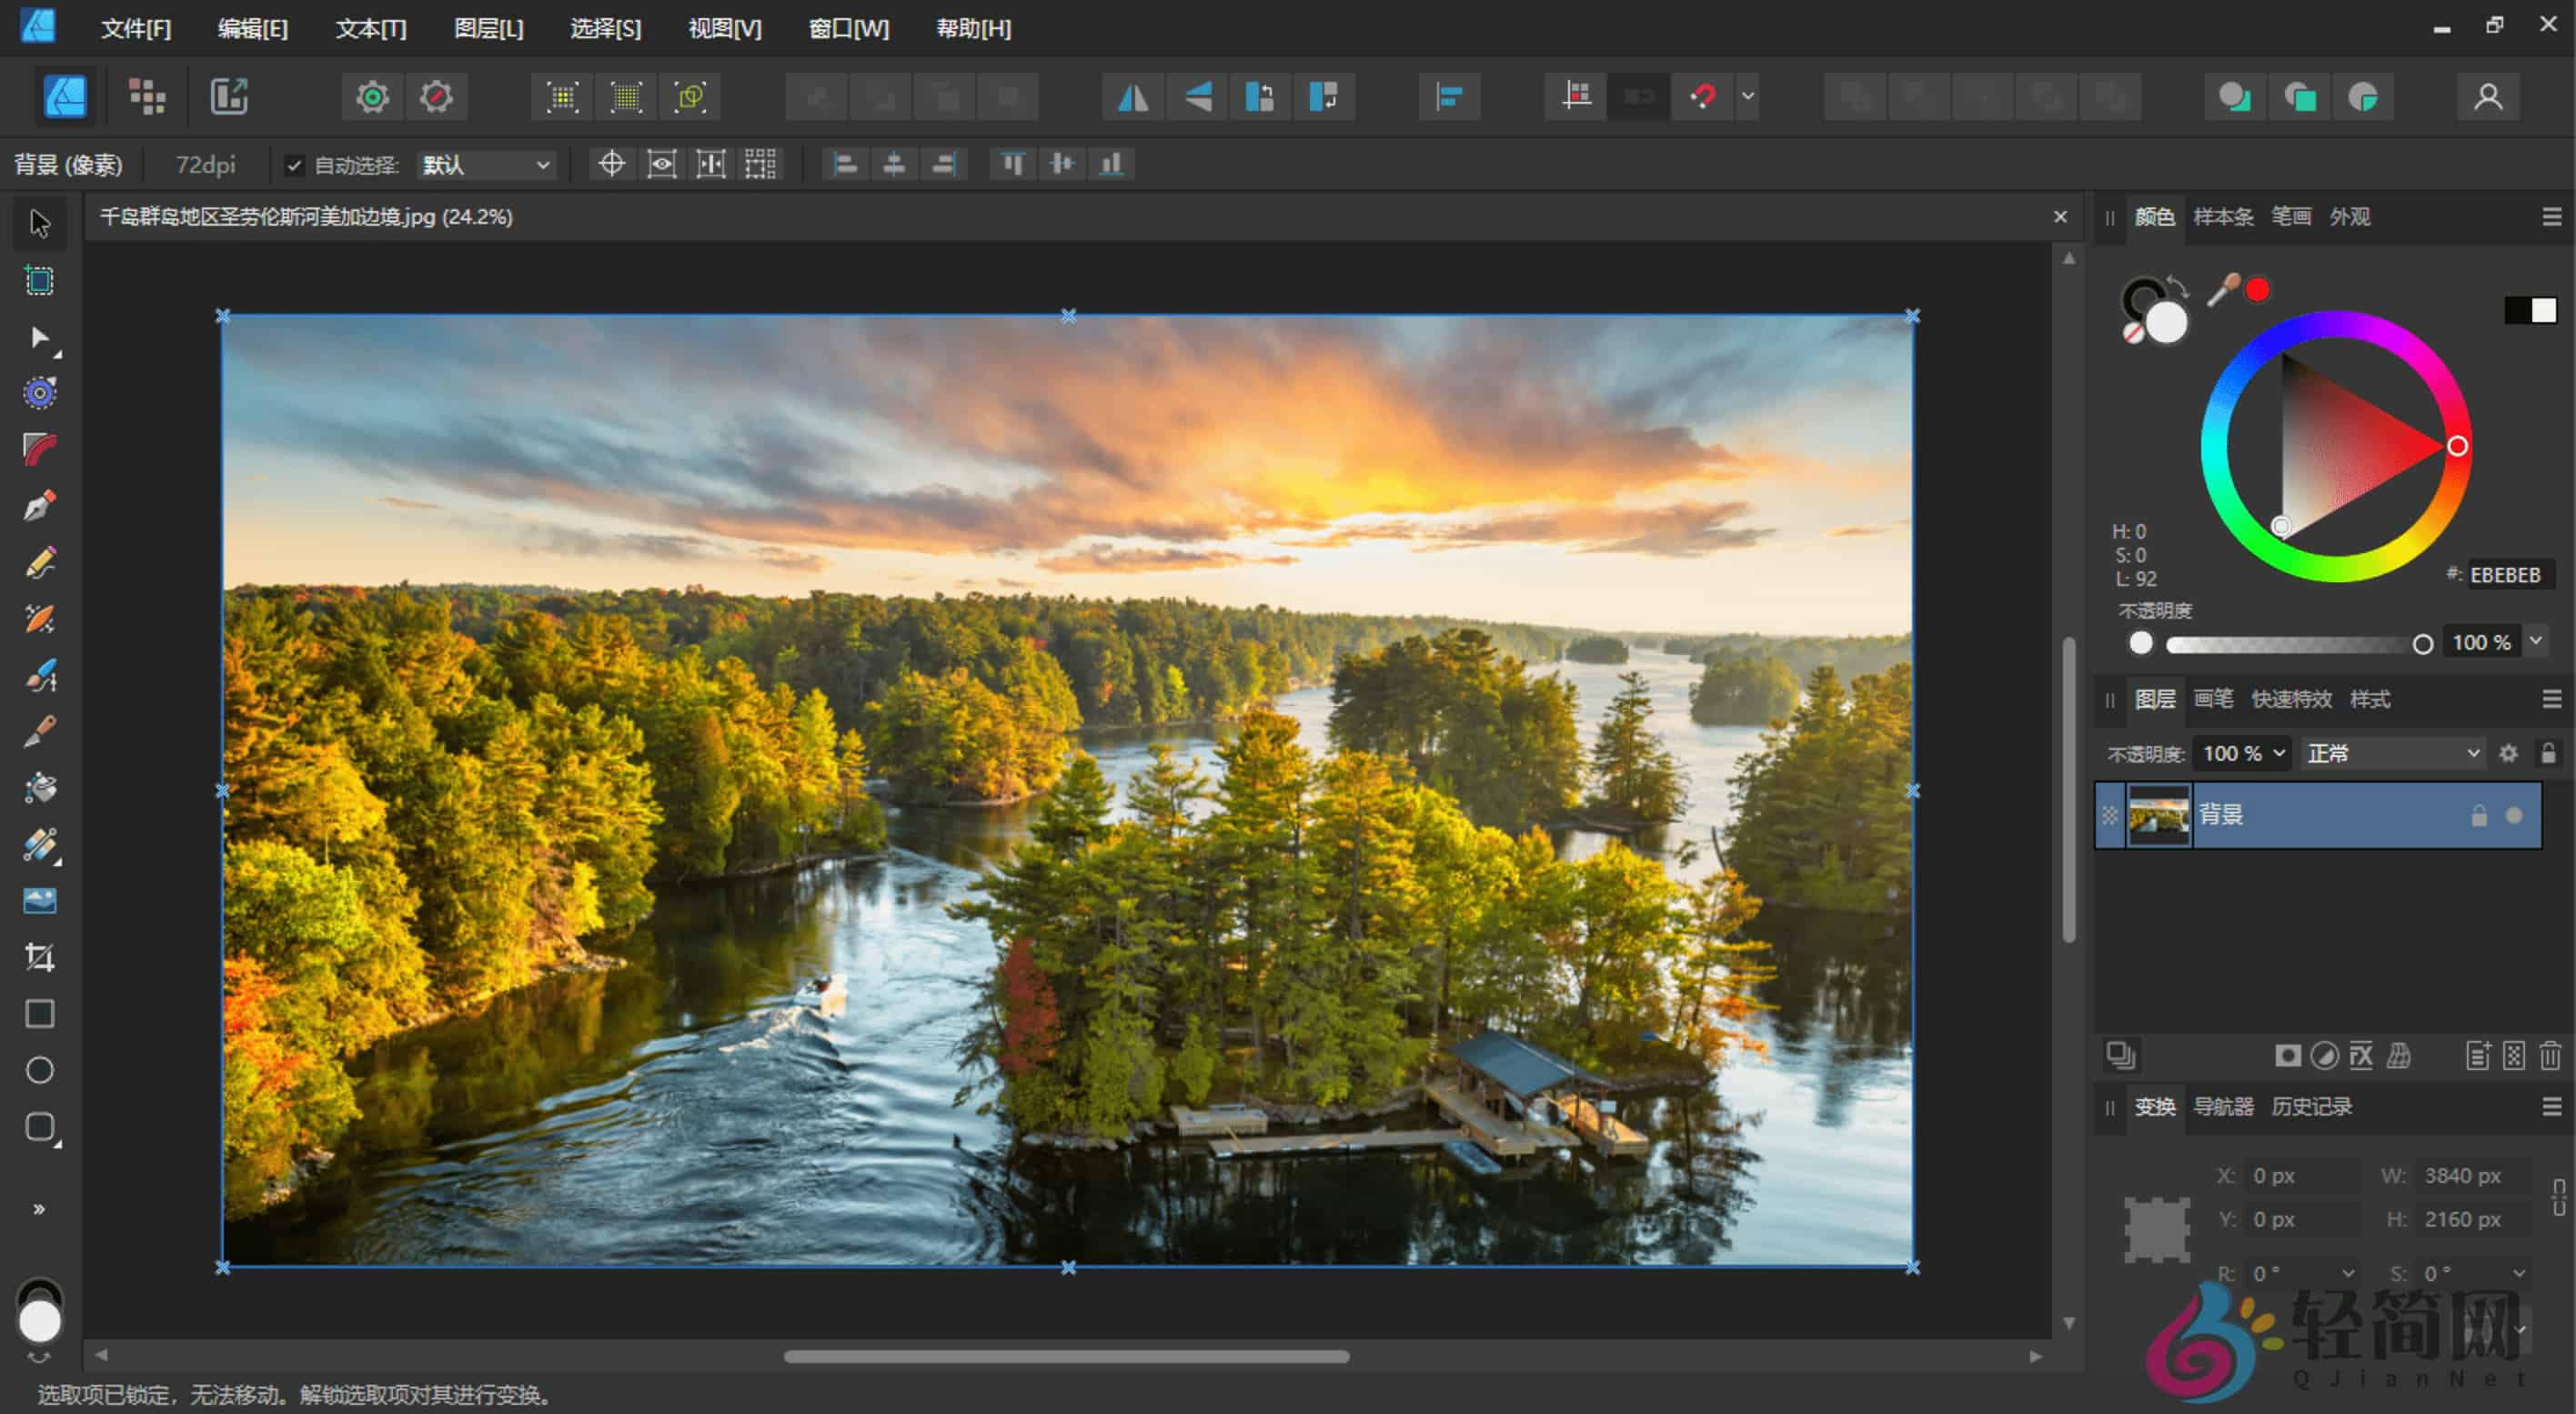Image resolution: width=2576 pixels, height=1414 pixels.
Task: Select the Rectangle shape tool
Action: pos(40,1014)
